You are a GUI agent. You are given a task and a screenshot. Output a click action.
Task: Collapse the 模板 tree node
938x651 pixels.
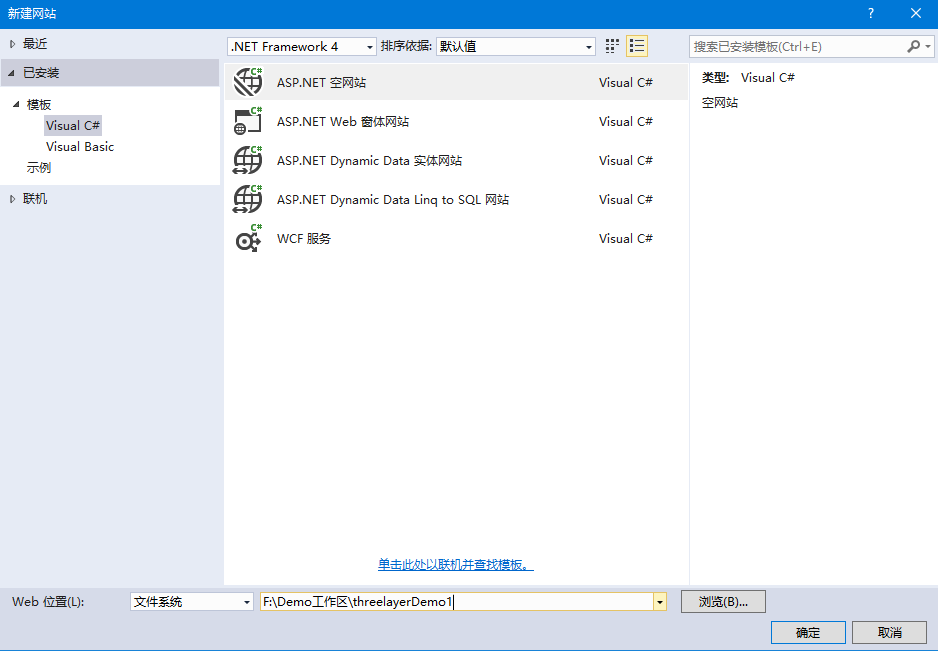tap(16, 104)
